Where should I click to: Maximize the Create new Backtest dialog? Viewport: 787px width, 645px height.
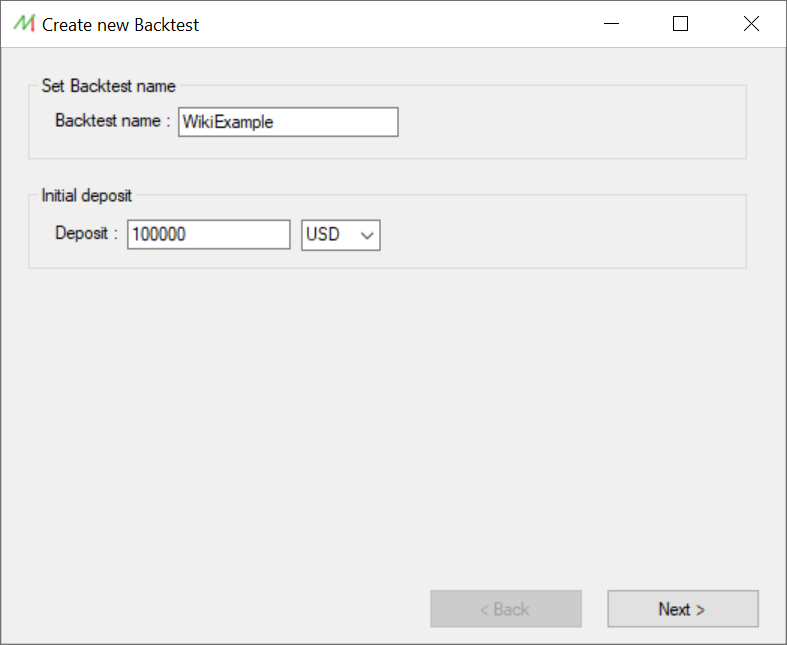(680, 24)
